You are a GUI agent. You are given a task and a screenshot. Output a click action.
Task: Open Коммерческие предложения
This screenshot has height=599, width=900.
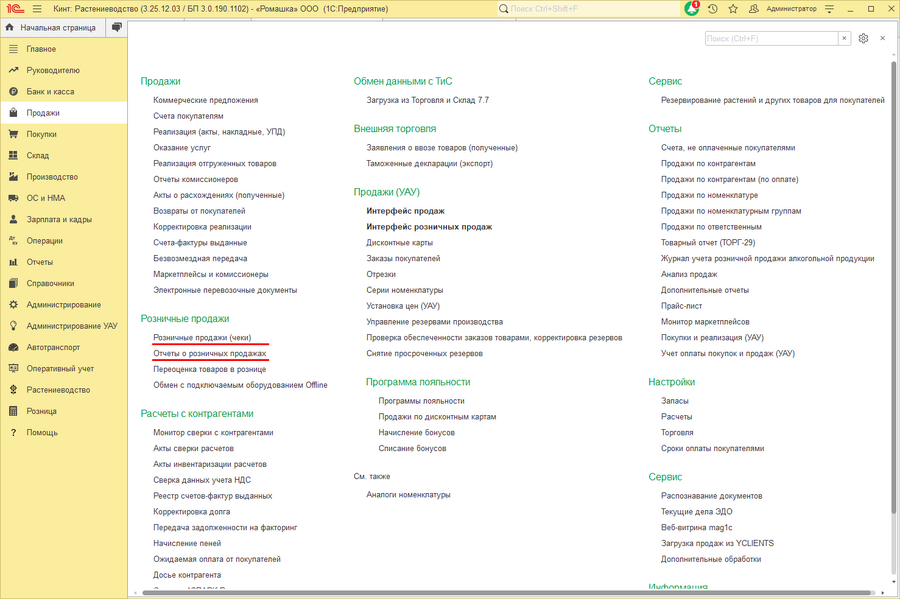tap(205, 100)
